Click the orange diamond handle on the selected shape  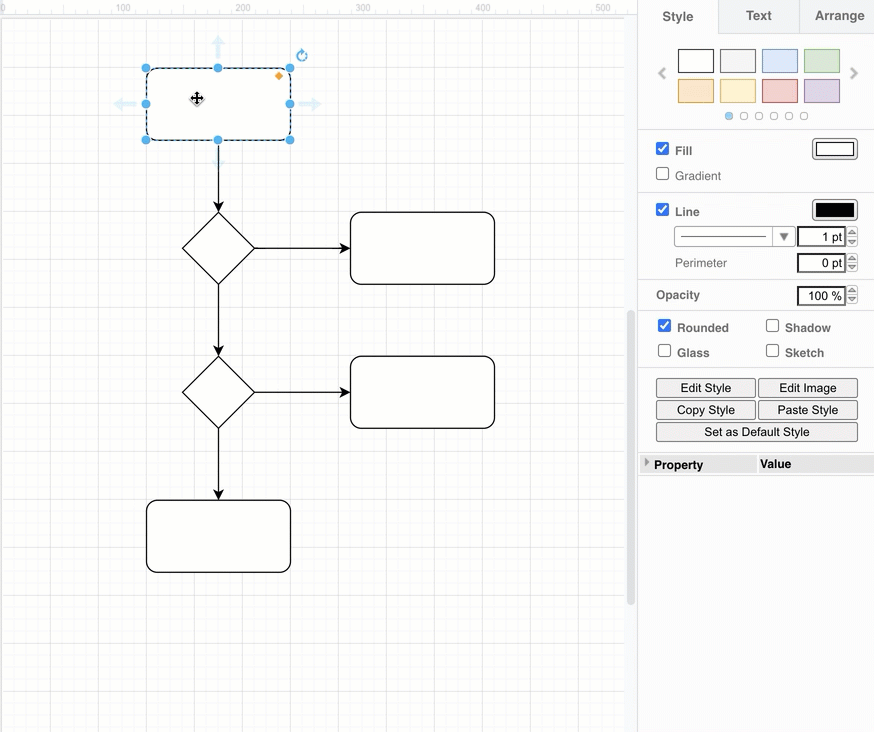[279, 75]
